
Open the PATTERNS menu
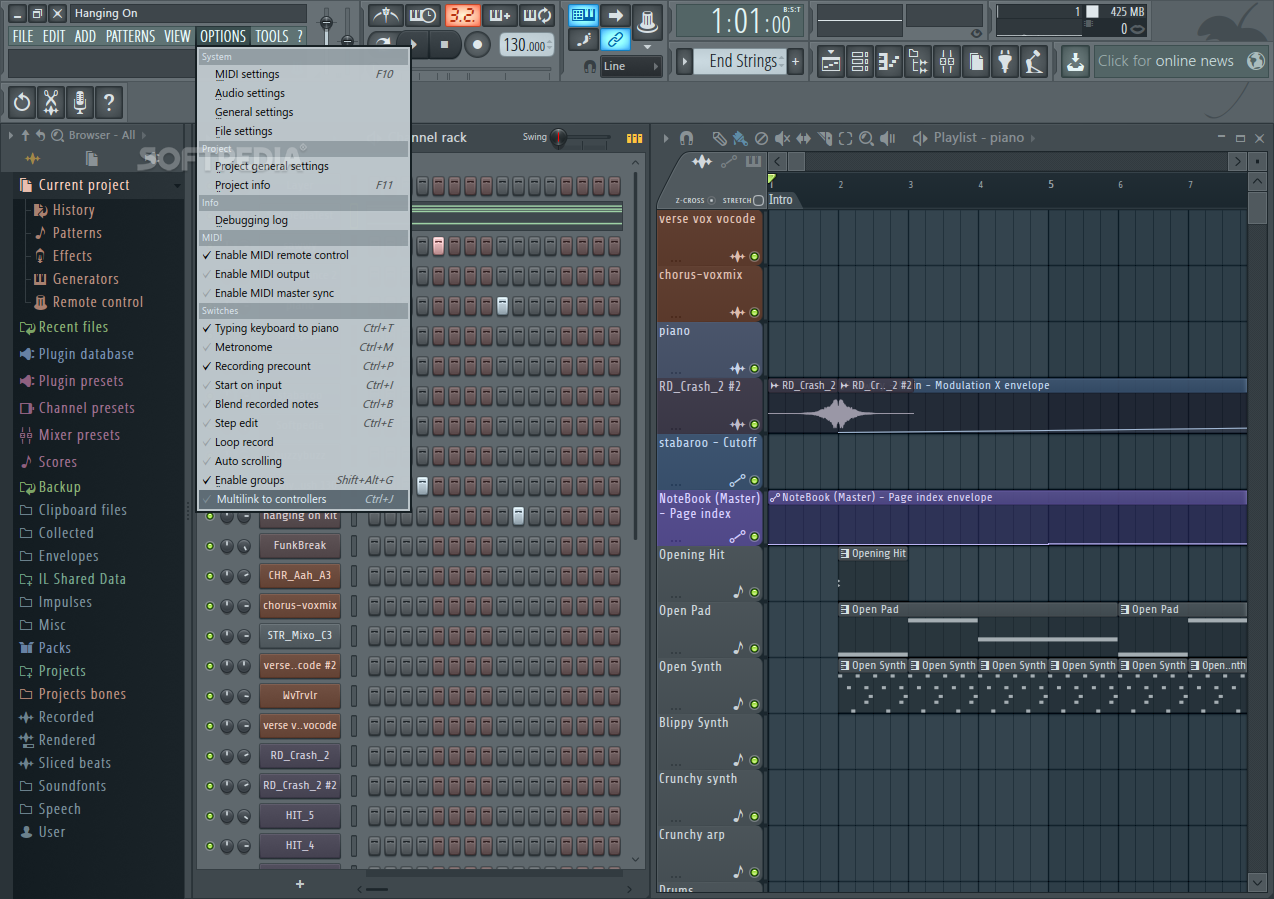click(x=130, y=36)
